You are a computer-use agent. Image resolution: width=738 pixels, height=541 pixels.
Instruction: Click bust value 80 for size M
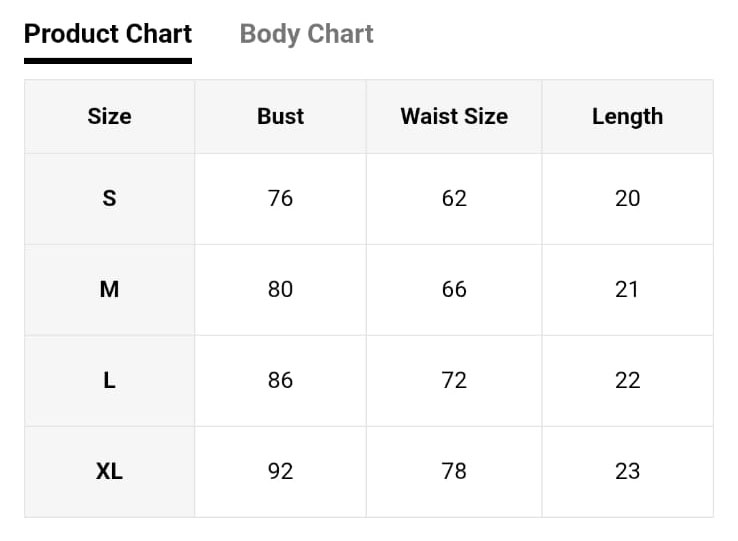tap(281, 289)
